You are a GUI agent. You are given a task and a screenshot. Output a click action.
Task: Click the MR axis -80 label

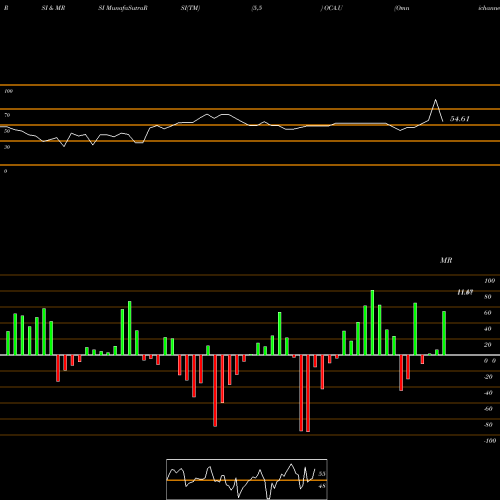point(488,425)
